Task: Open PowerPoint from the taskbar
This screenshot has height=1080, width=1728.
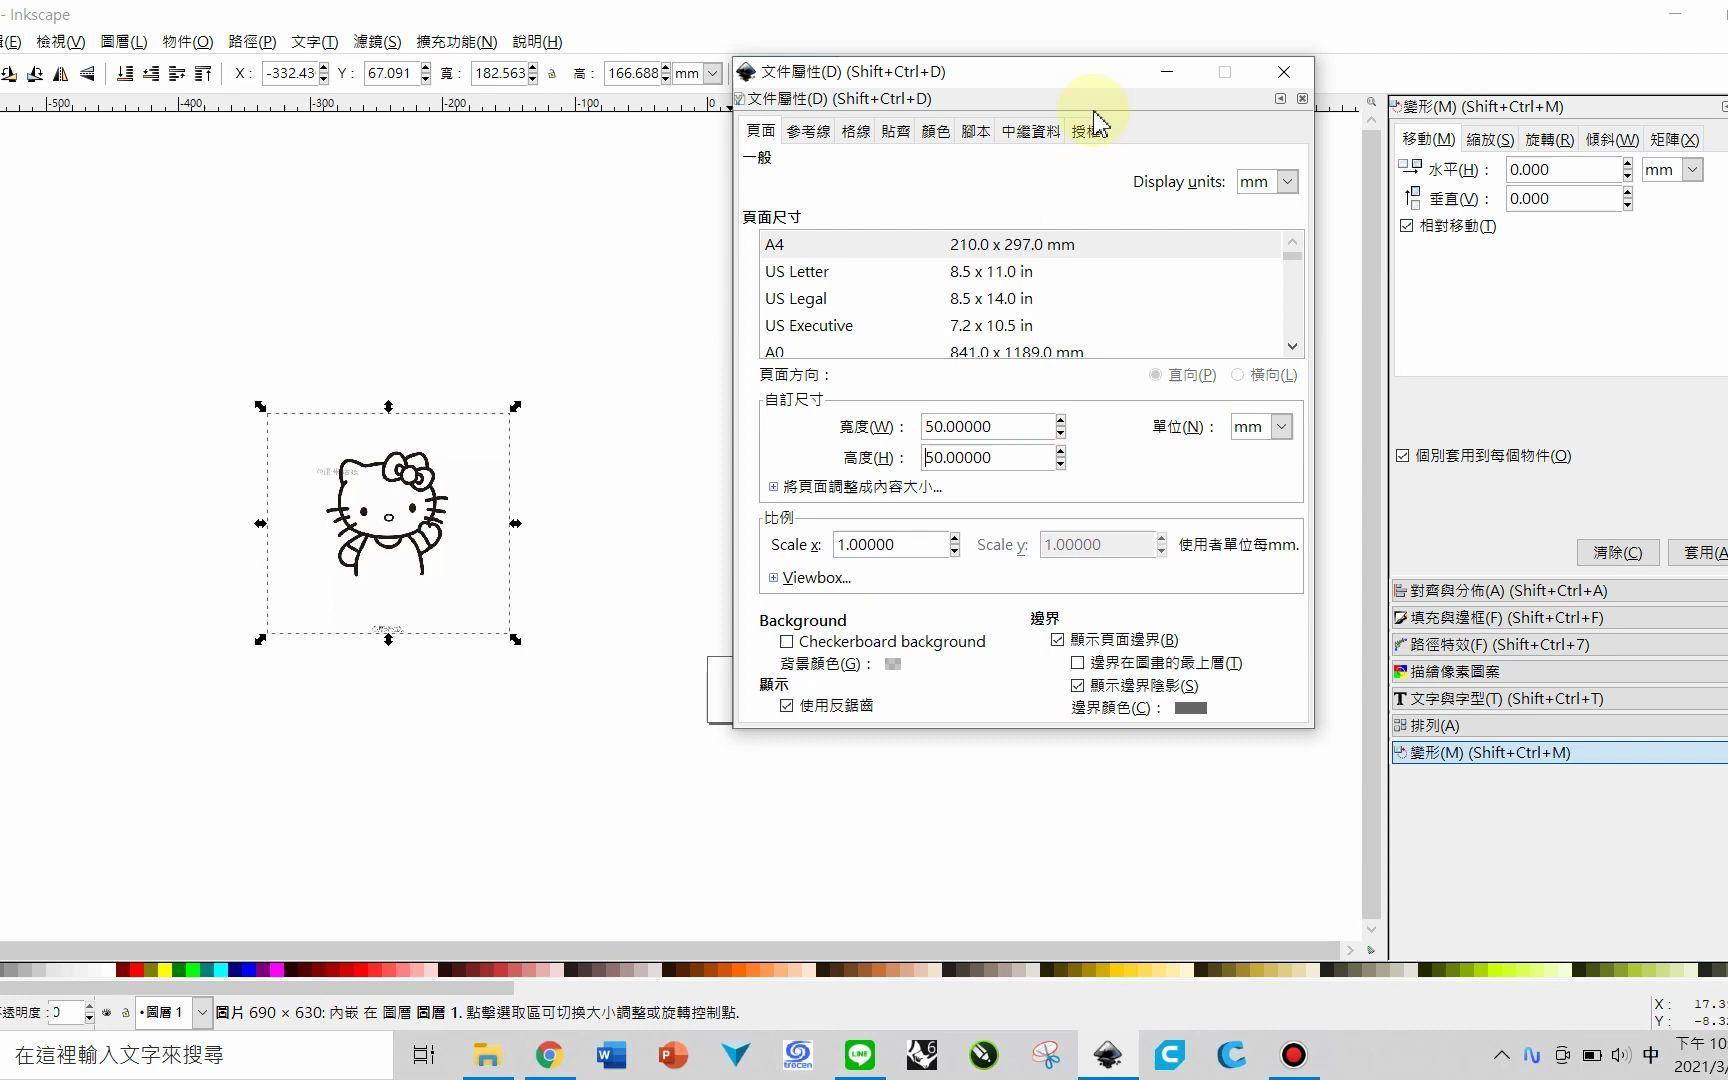Action: [673, 1055]
